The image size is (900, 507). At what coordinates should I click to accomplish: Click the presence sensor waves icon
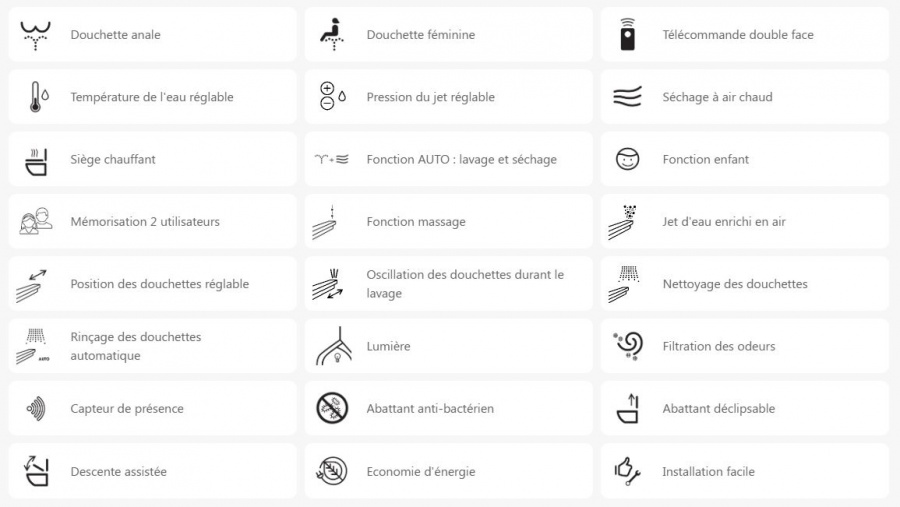36,409
